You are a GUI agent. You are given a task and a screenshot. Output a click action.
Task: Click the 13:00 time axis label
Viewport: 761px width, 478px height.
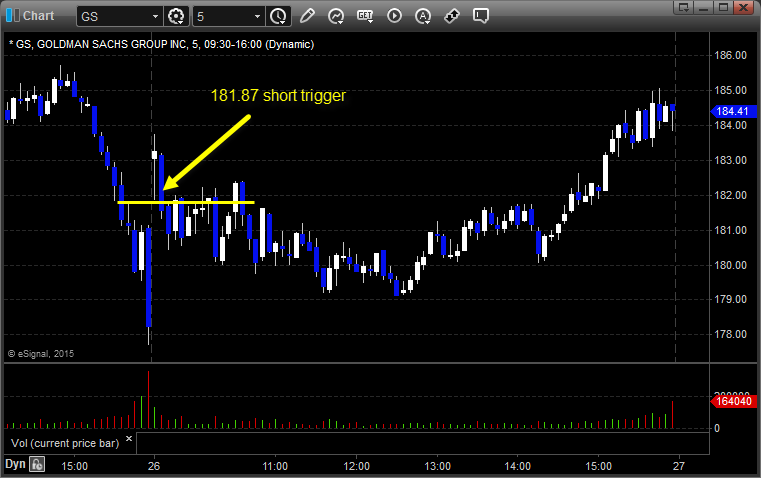pos(437,466)
